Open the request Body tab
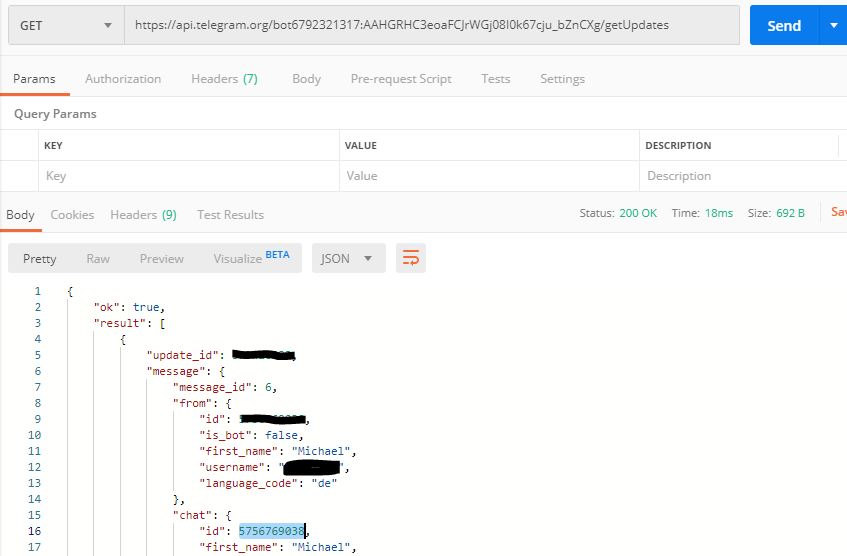 (x=306, y=79)
